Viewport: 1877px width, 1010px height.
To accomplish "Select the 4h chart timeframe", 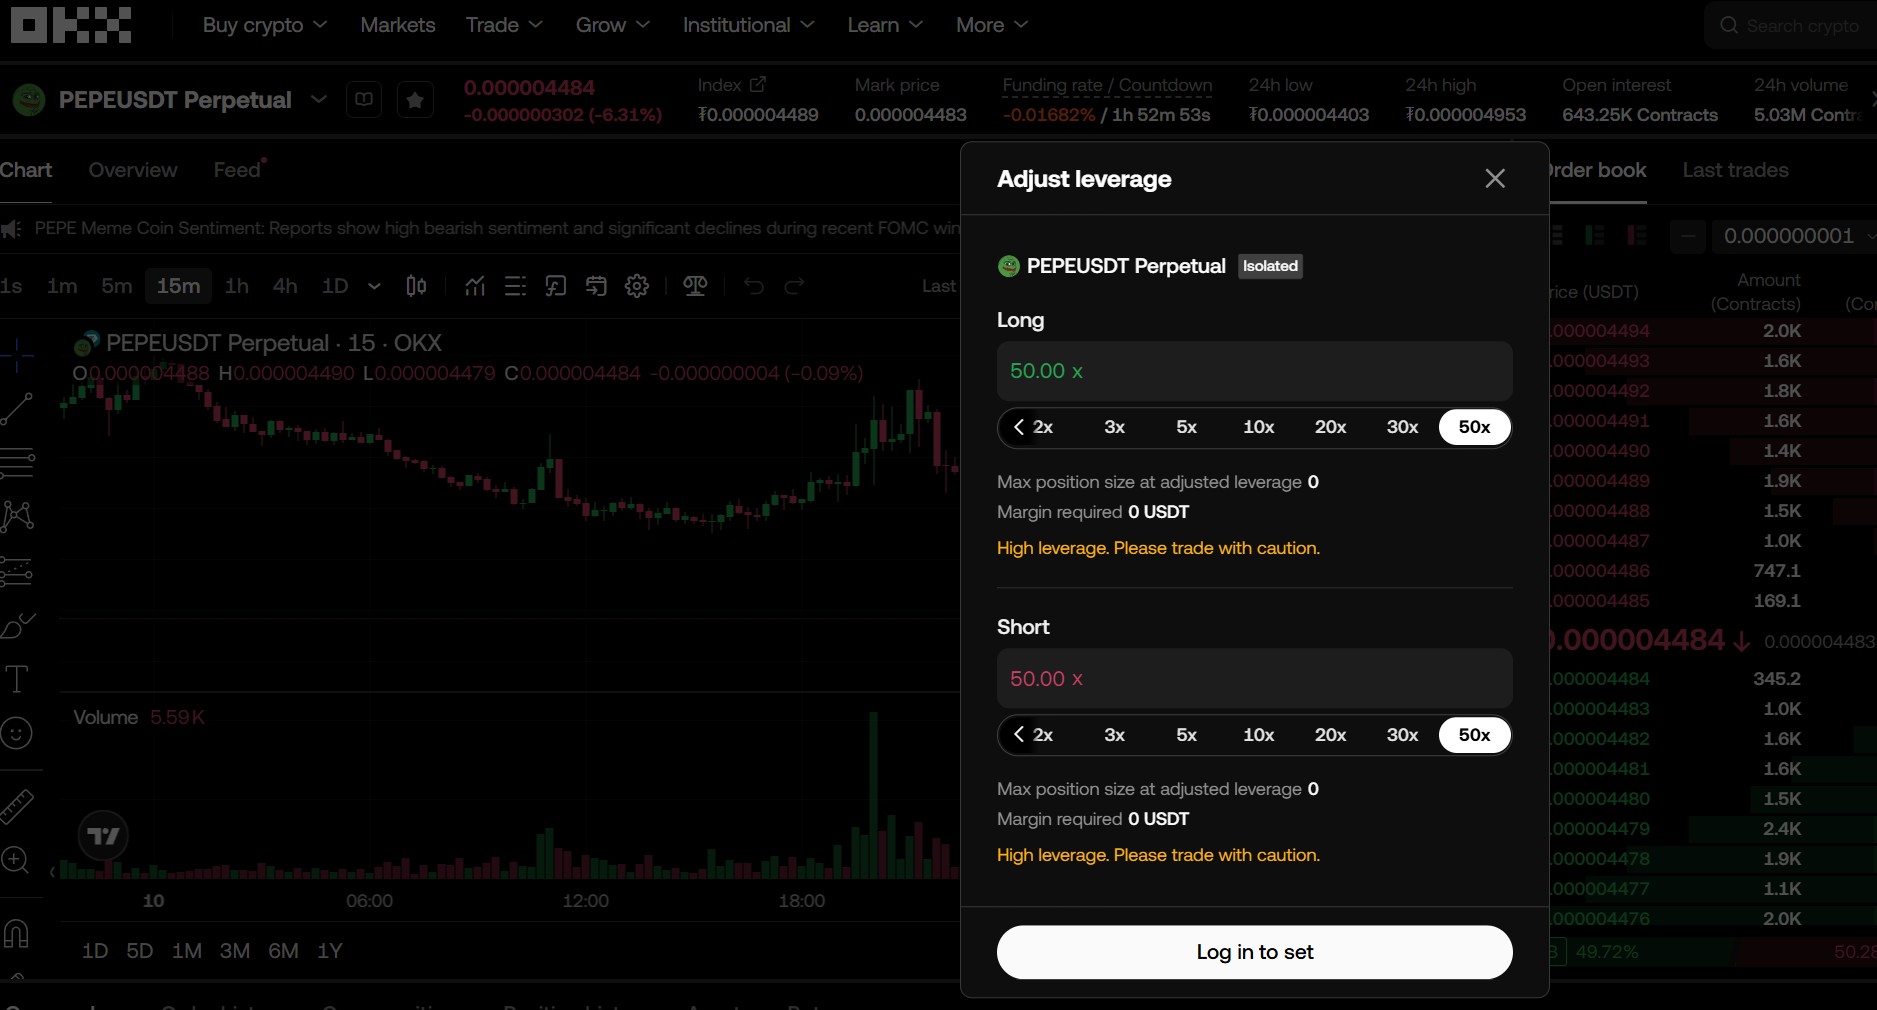I will (x=285, y=286).
